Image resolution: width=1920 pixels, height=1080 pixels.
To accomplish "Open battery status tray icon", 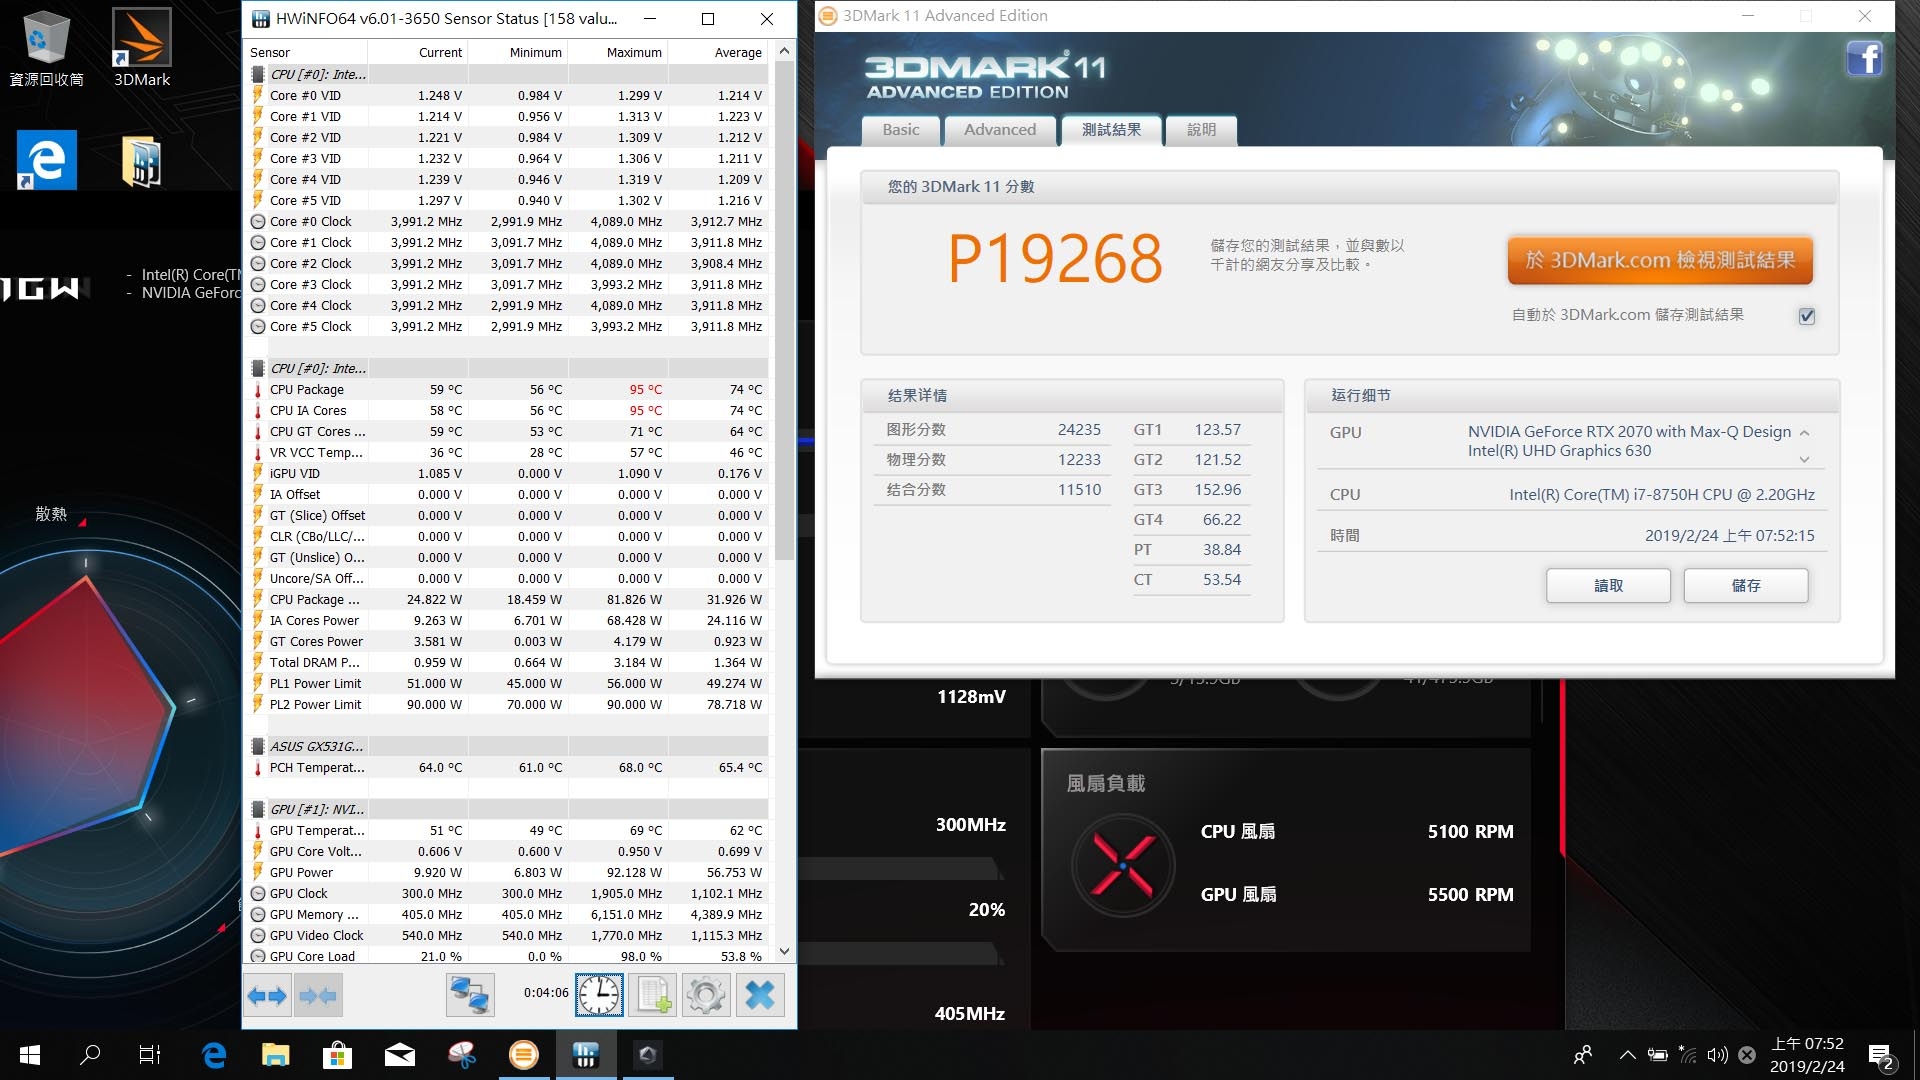I will pos(1658,1055).
